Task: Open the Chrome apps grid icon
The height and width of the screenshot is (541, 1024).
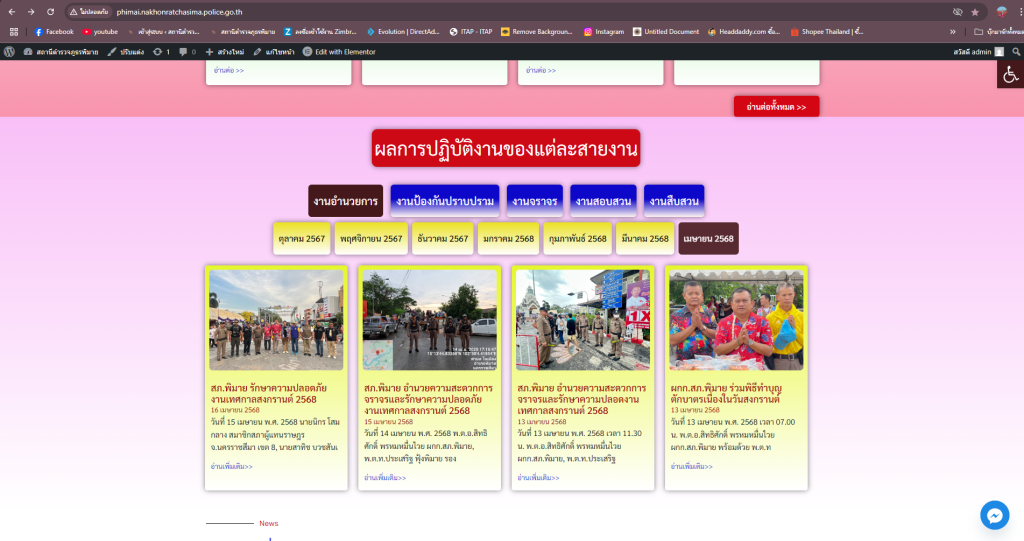Action: click(x=14, y=32)
